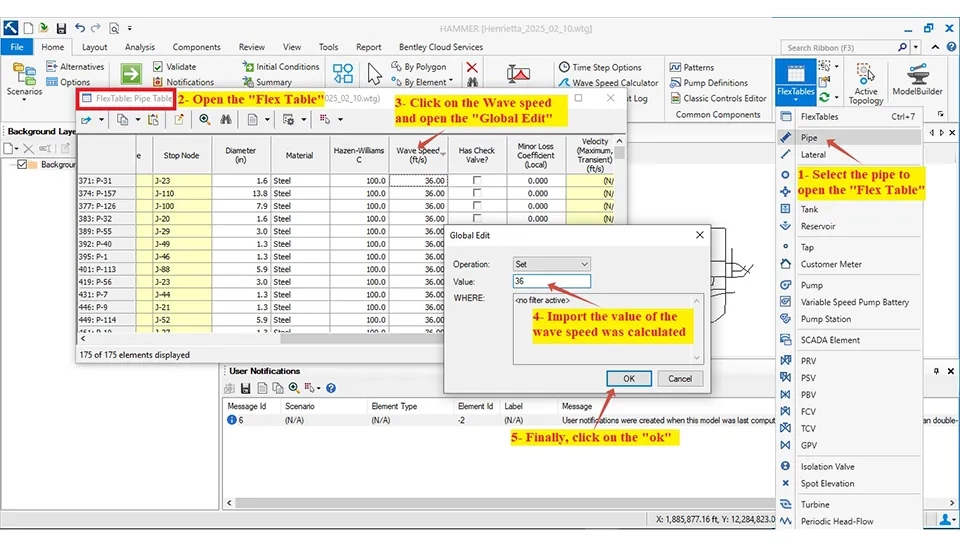This screenshot has height=548, width=960.
Task: Click Cancel in the Global Edit dialog
Action: (x=680, y=378)
